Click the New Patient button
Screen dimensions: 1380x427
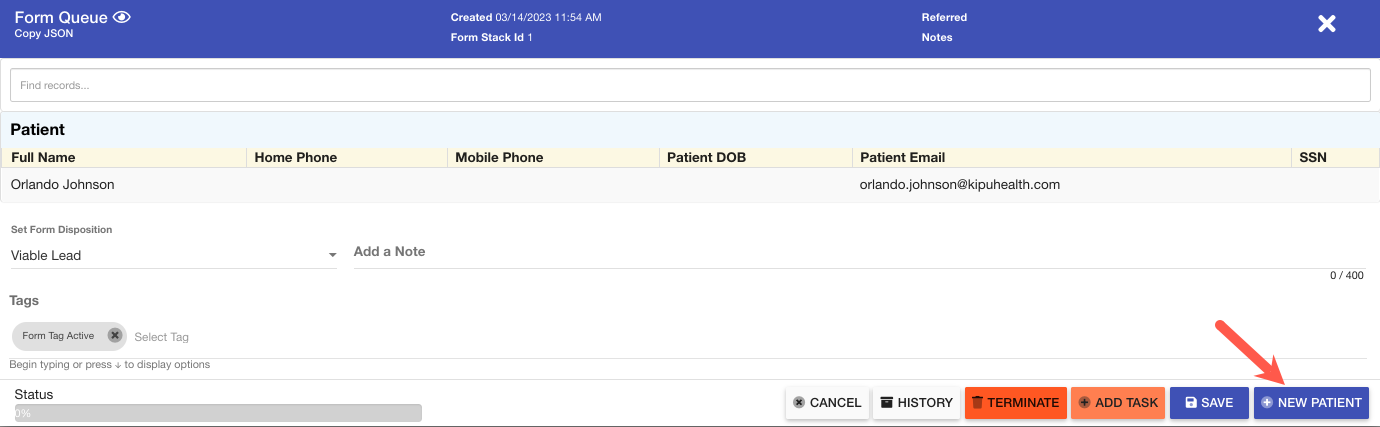1310,402
